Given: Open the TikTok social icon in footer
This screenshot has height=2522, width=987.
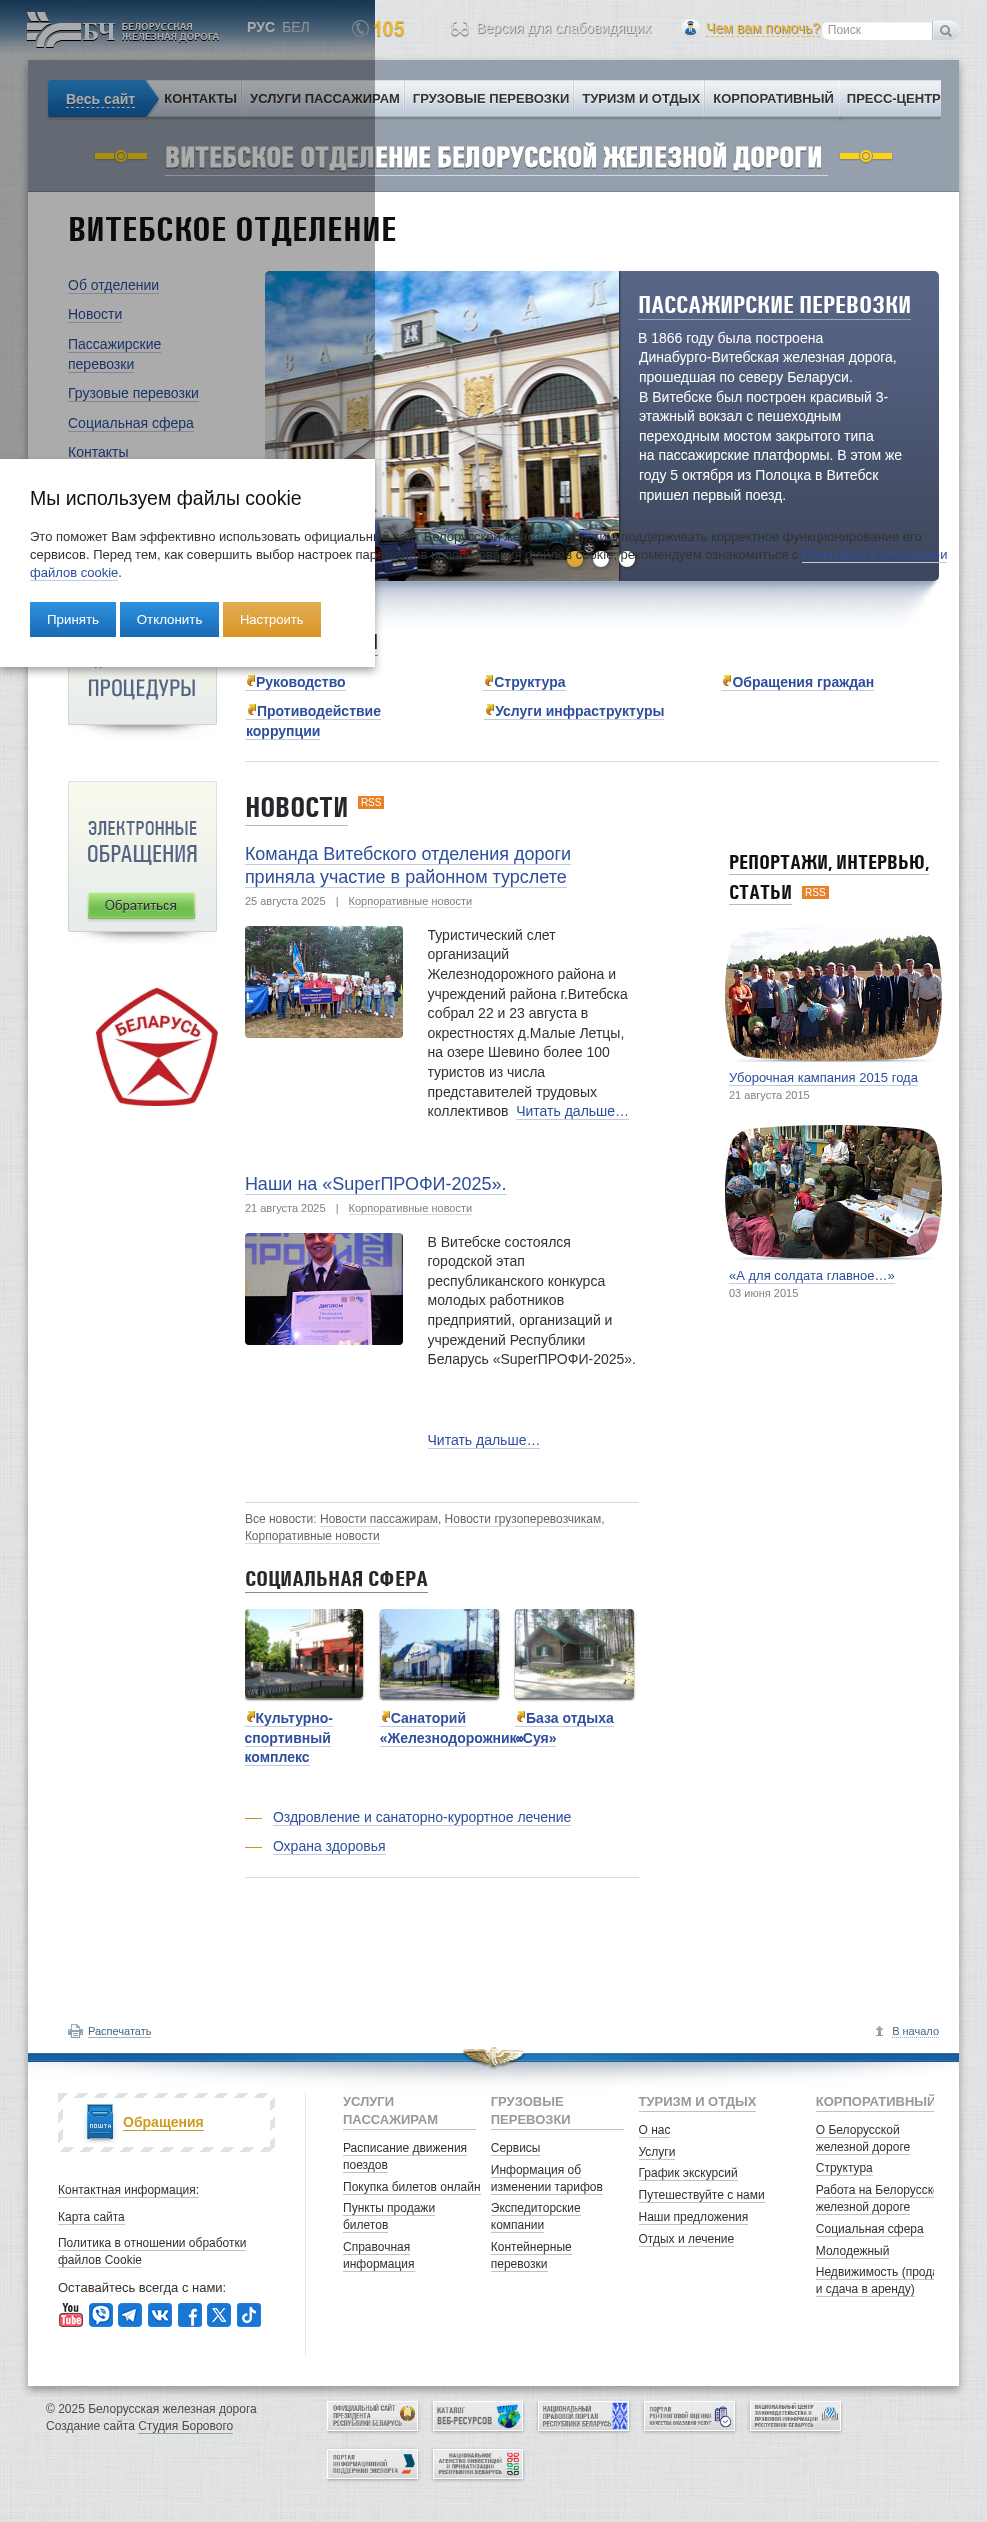Looking at the screenshot, I should (249, 2315).
